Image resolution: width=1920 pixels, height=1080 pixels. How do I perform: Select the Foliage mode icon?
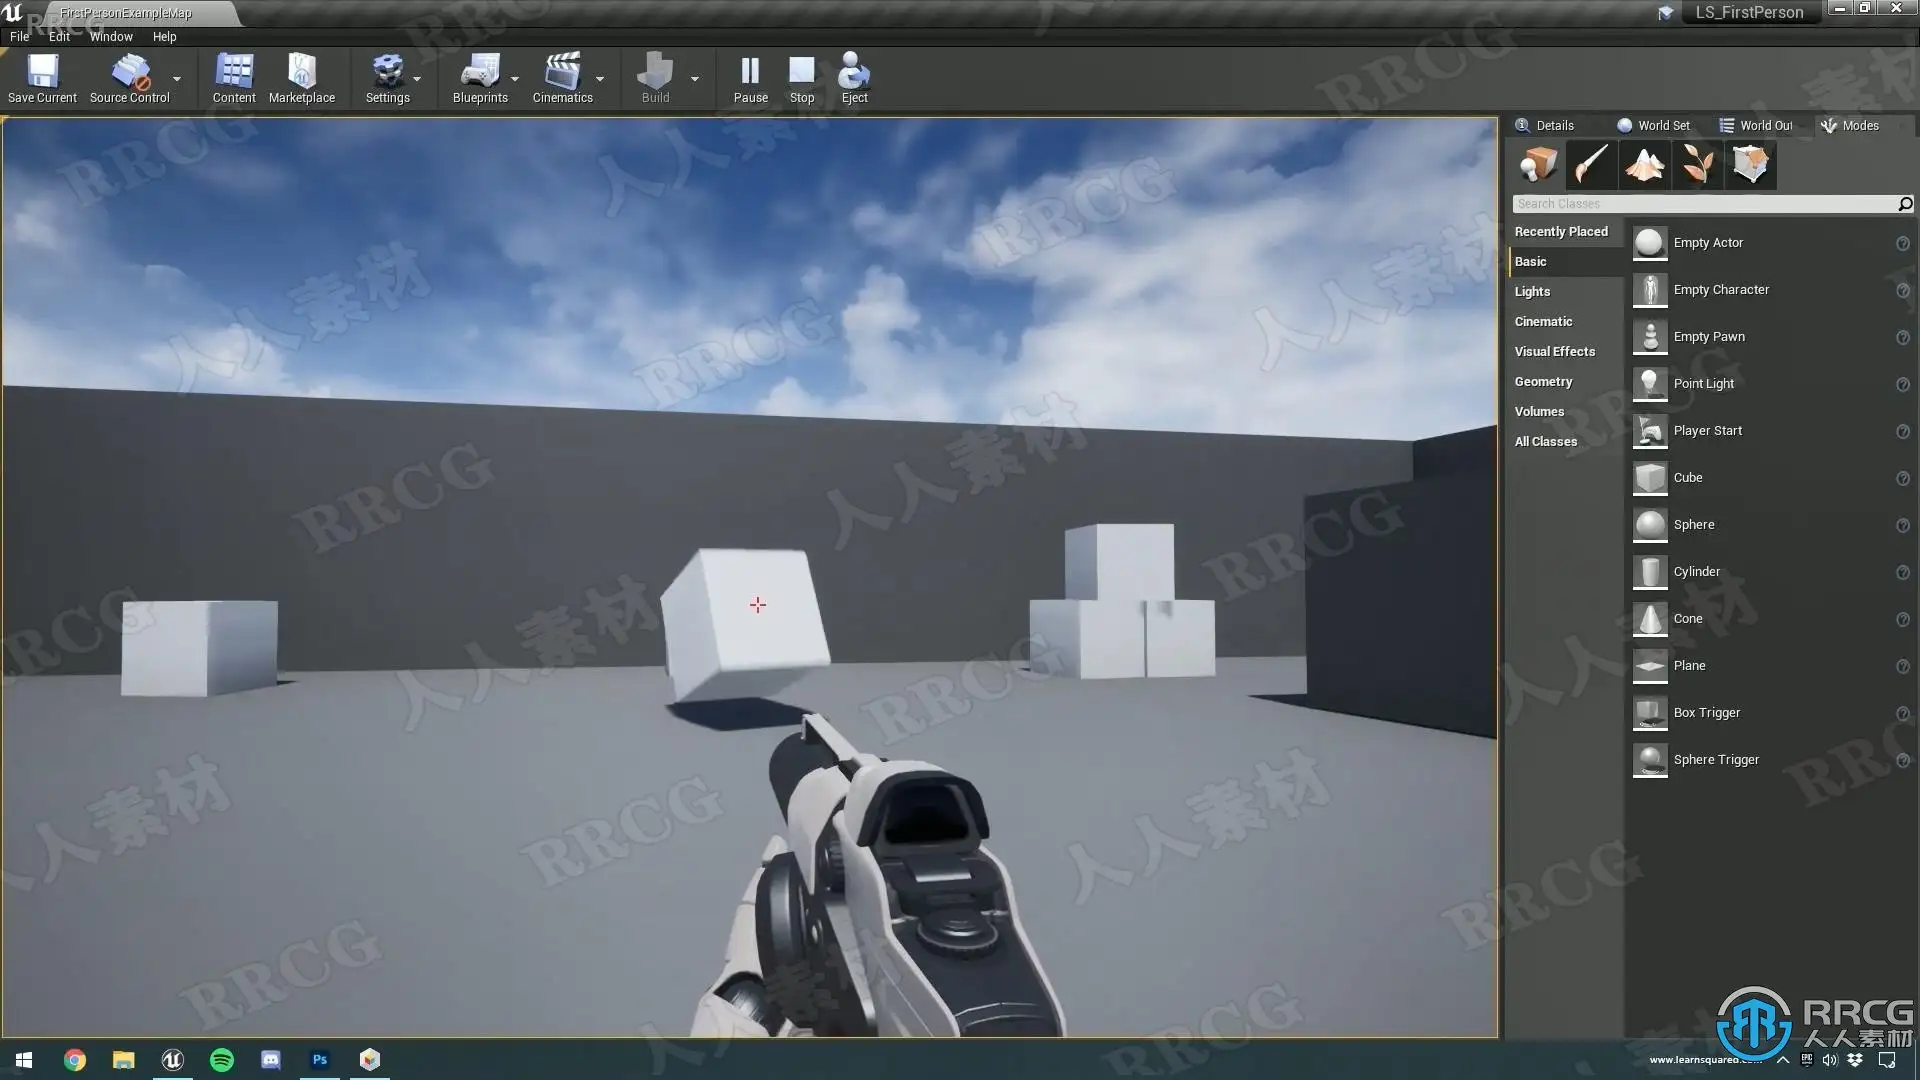click(x=1697, y=164)
